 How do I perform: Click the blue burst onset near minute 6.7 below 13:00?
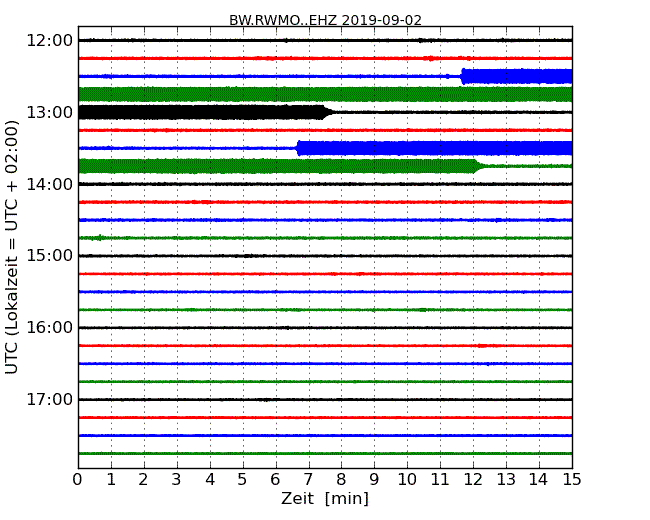(298, 148)
